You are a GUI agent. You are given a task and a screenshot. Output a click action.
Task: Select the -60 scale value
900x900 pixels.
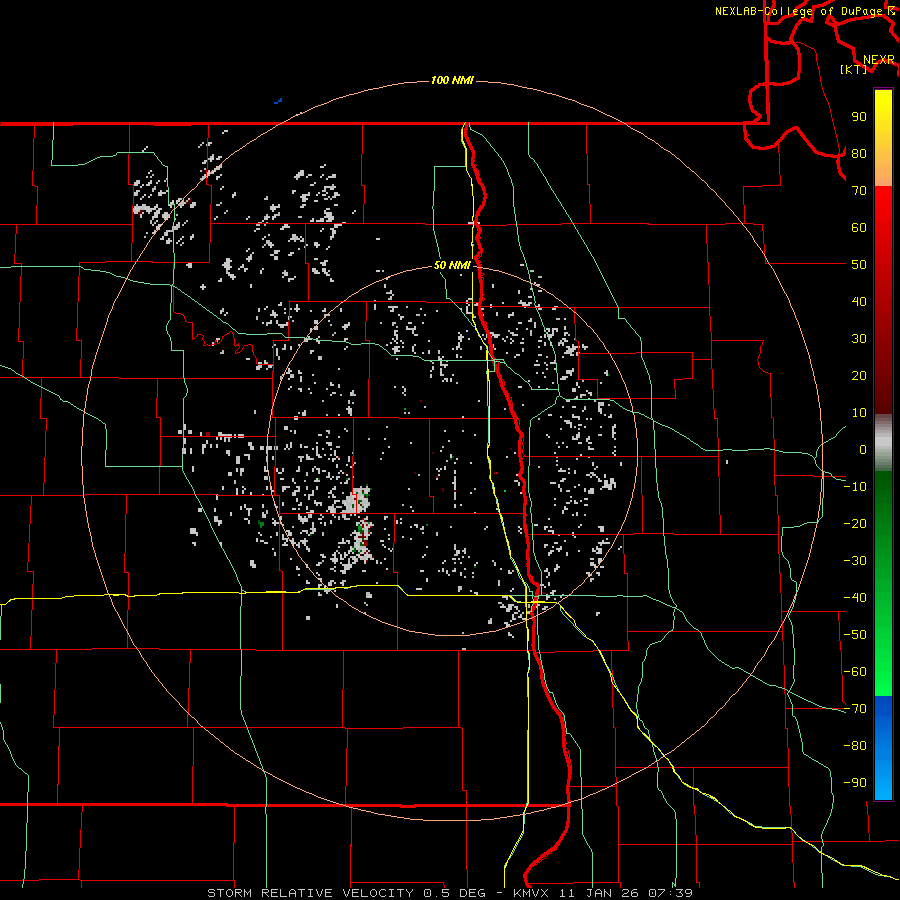(855, 672)
